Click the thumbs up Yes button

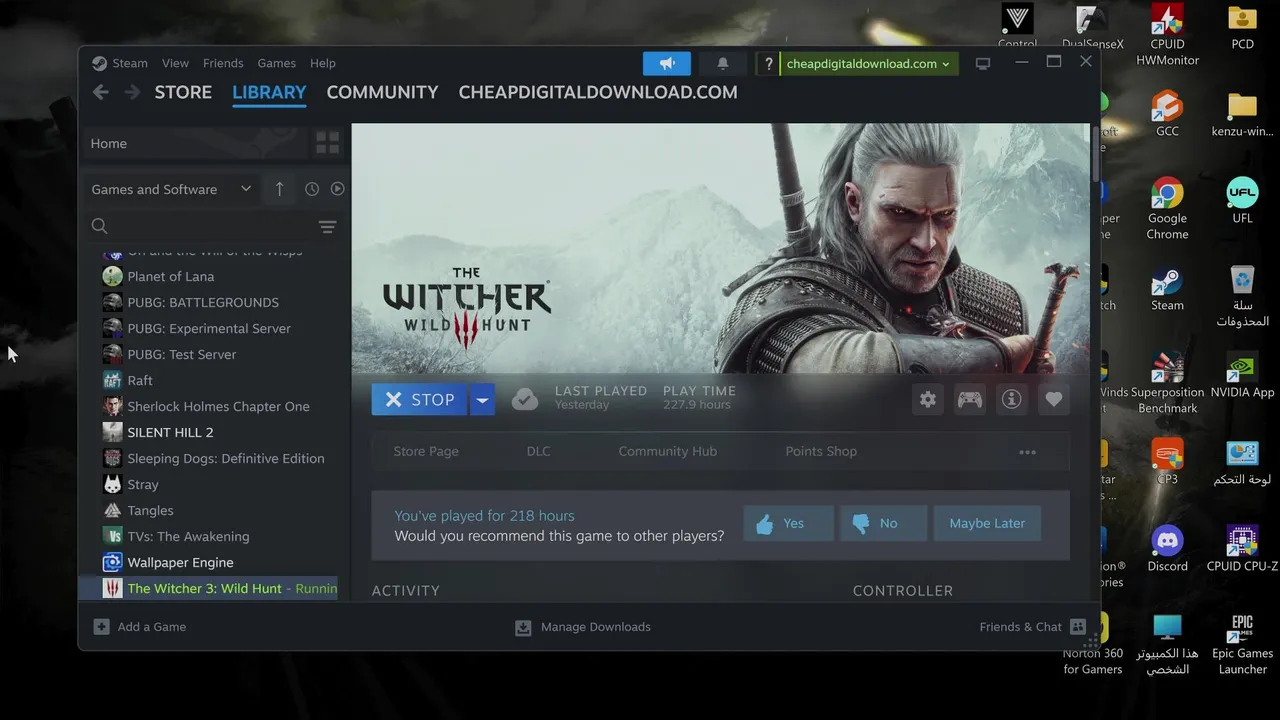coord(788,523)
